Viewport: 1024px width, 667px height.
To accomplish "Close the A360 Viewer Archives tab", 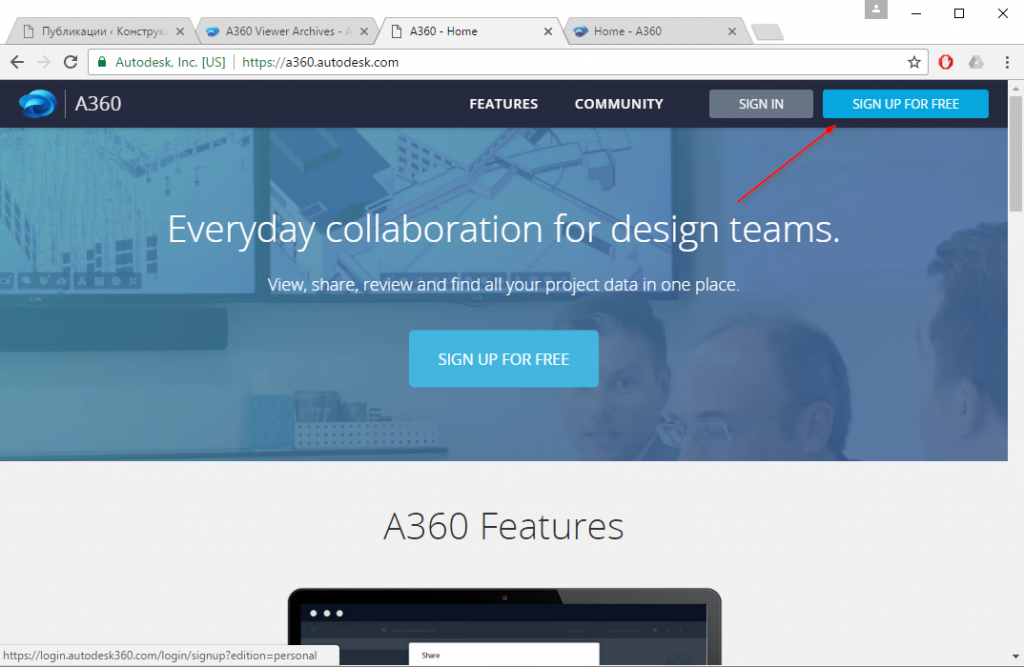I will (x=364, y=31).
